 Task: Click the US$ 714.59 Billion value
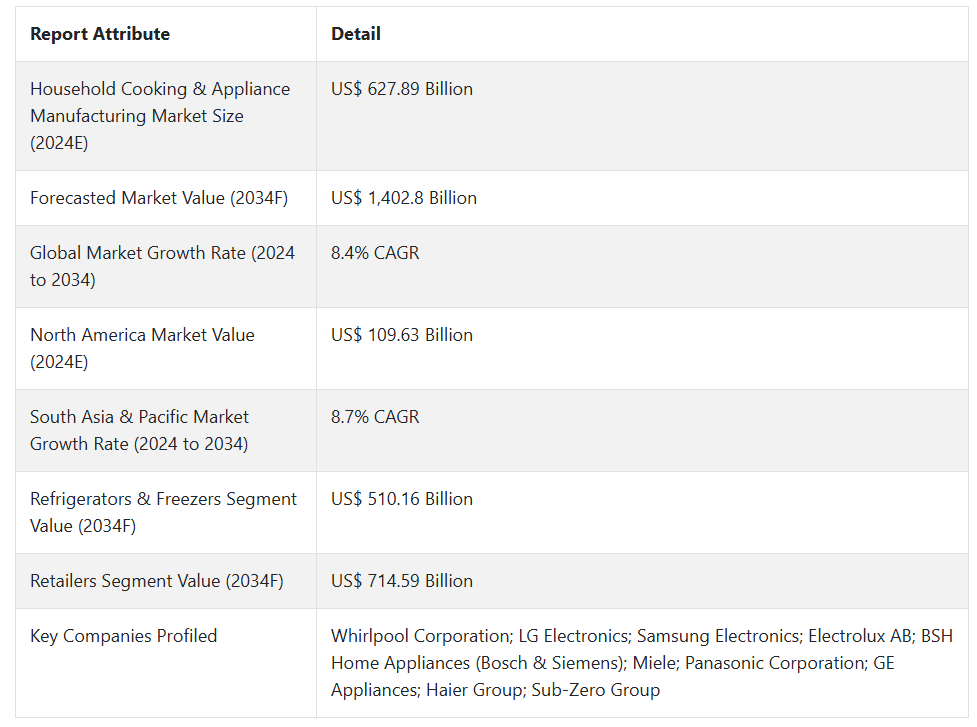[x=402, y=581]
